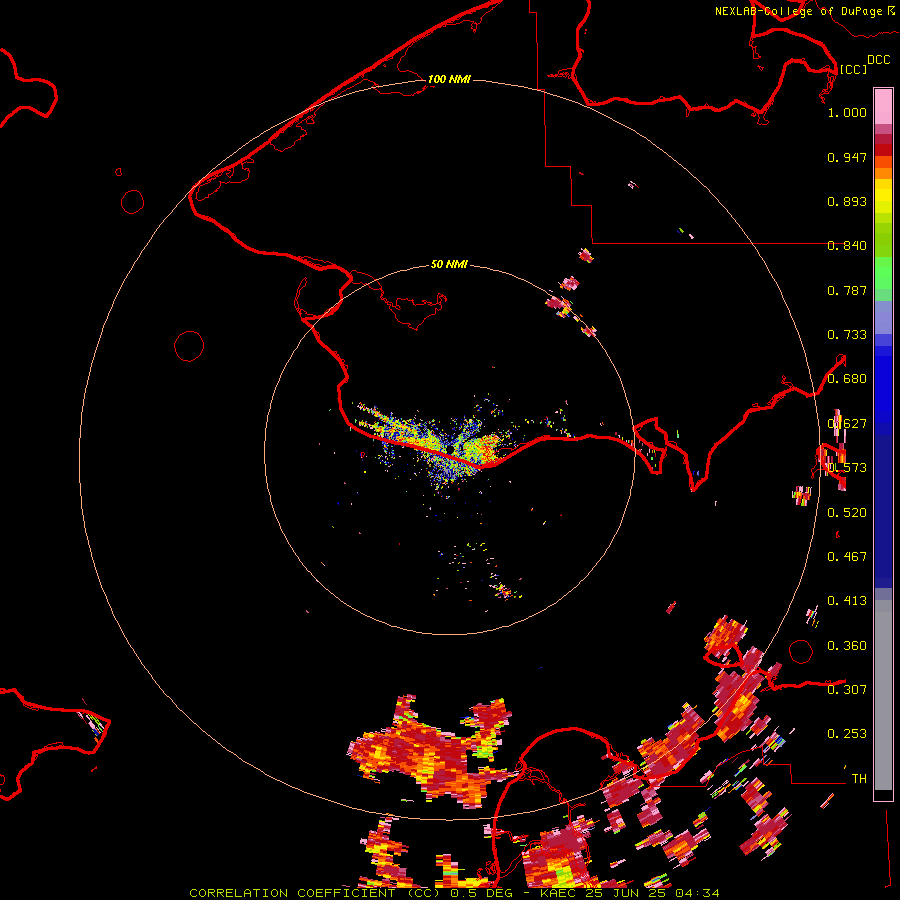This screenshot has height=900, width=900.
Task: Click the 0.360 color scale value
Action: click(847, 646)
